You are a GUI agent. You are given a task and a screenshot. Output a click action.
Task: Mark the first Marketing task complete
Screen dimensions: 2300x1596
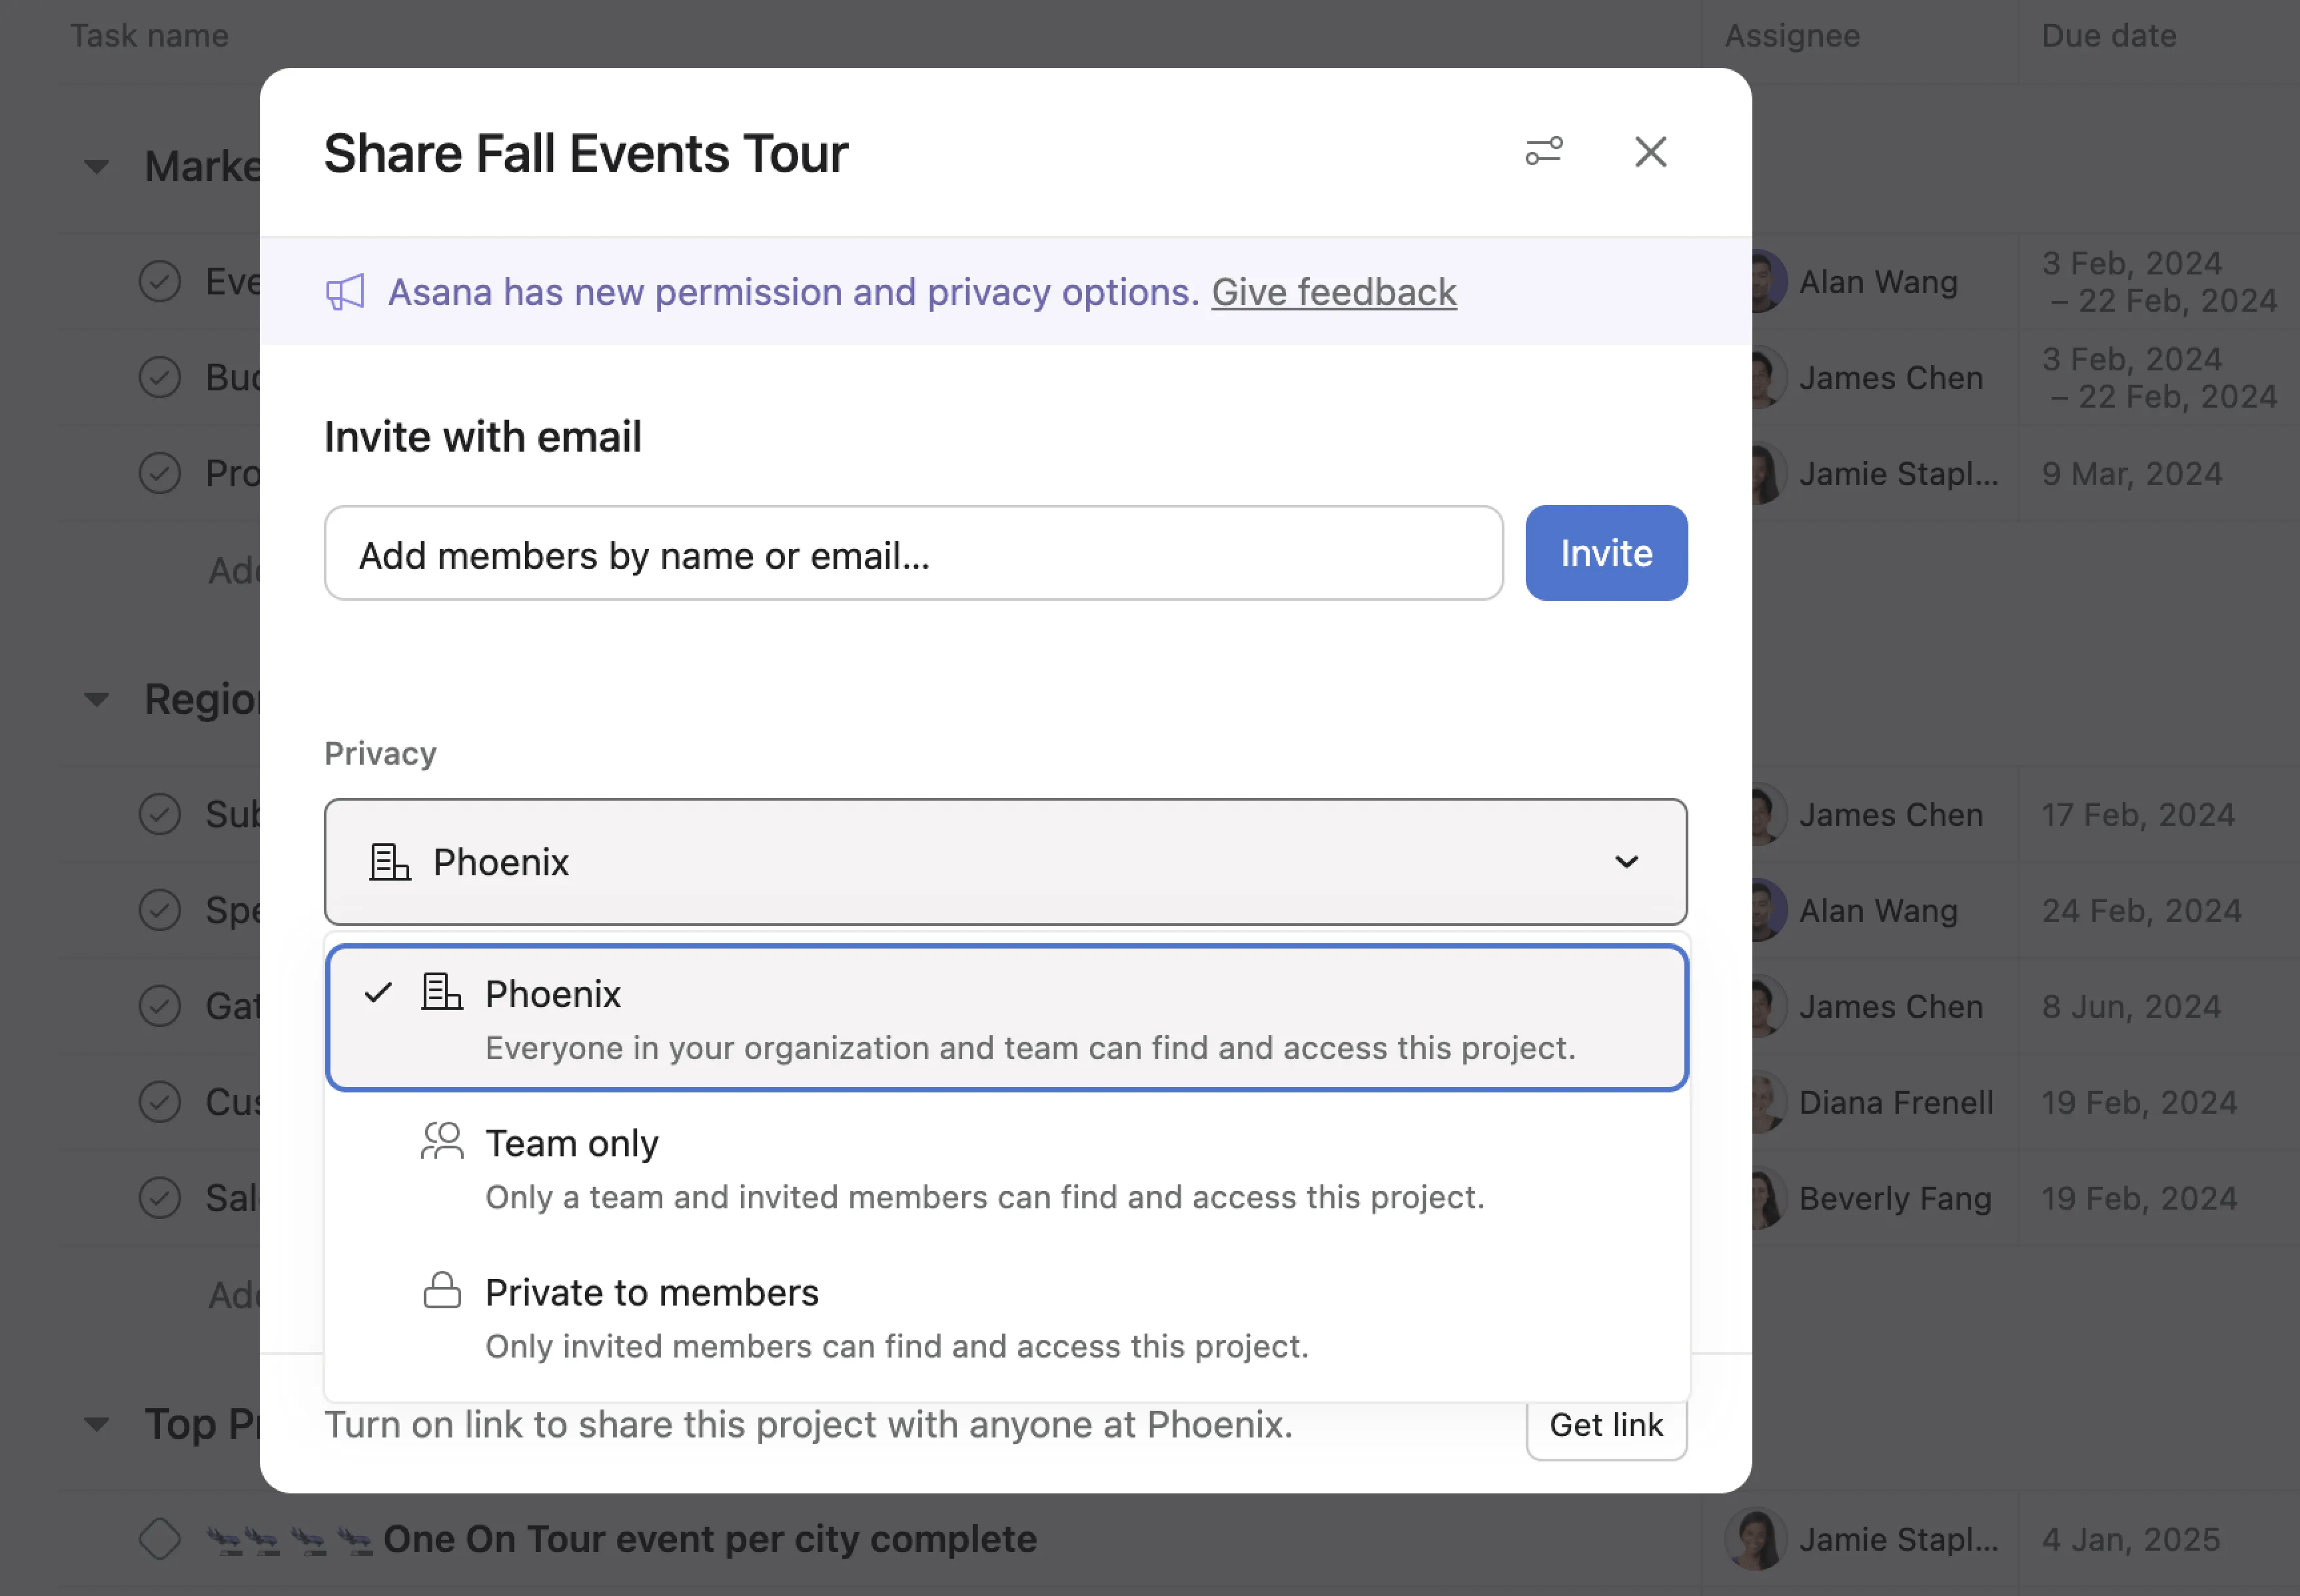(160, 282)
